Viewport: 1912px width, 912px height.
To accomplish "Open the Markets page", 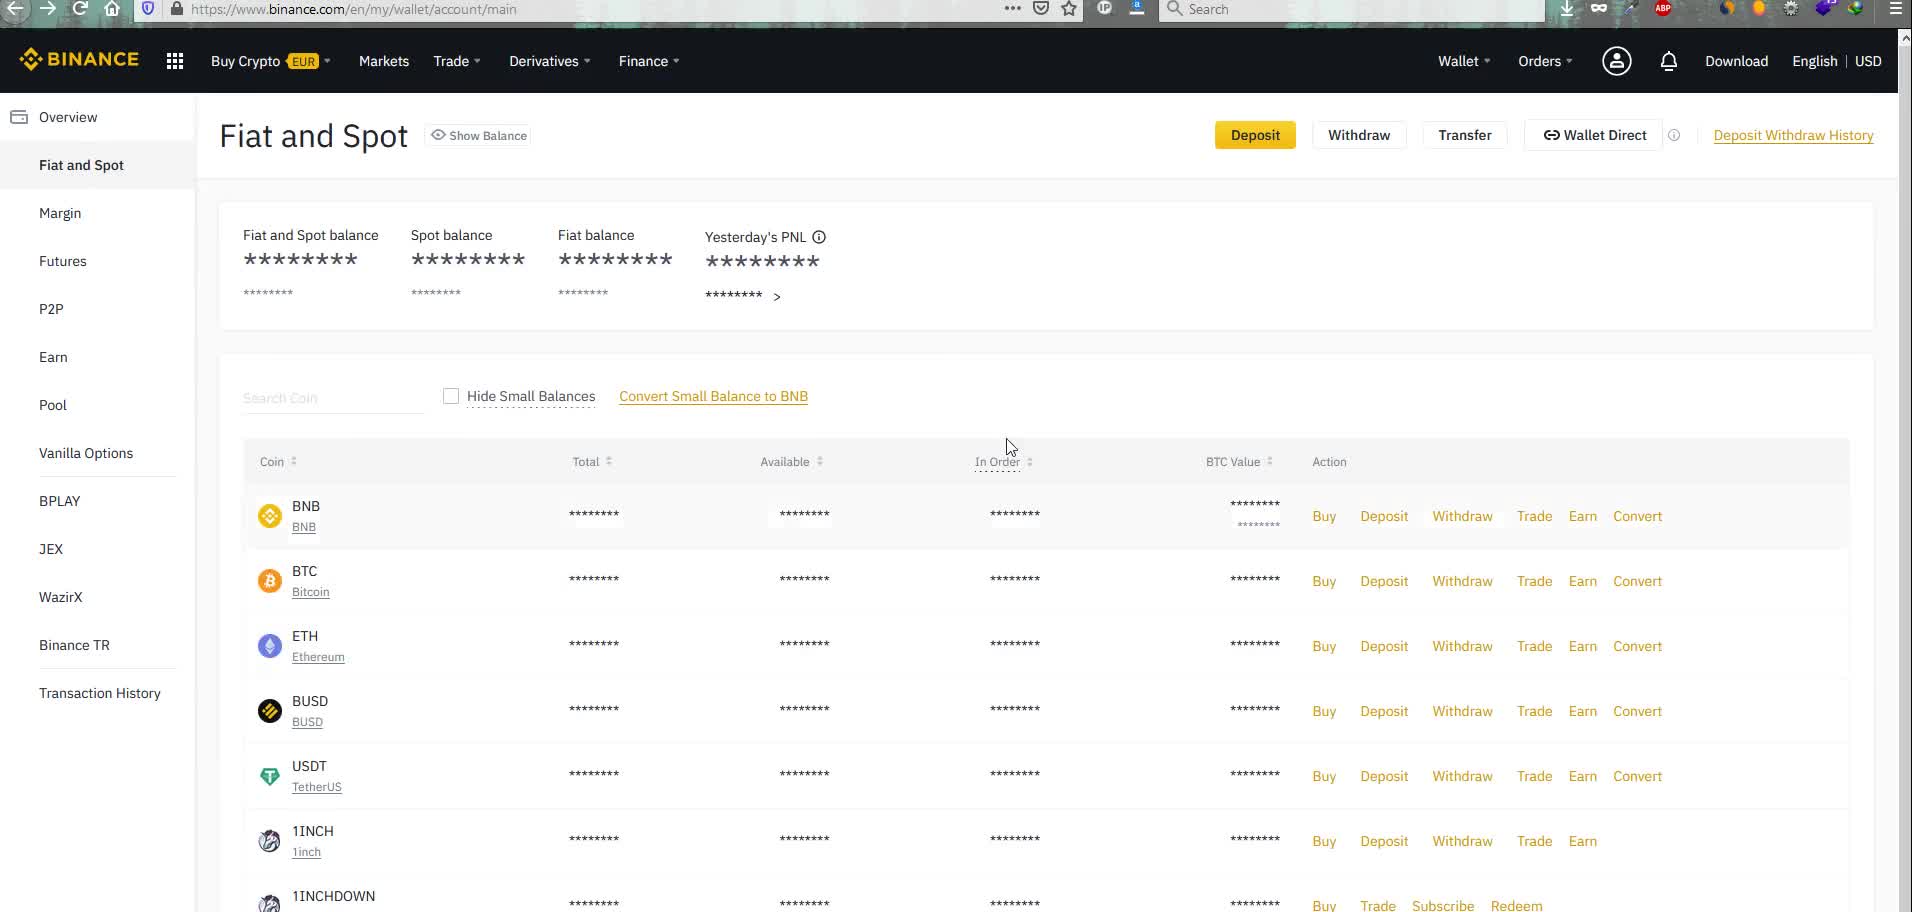I will coord(384,61).
